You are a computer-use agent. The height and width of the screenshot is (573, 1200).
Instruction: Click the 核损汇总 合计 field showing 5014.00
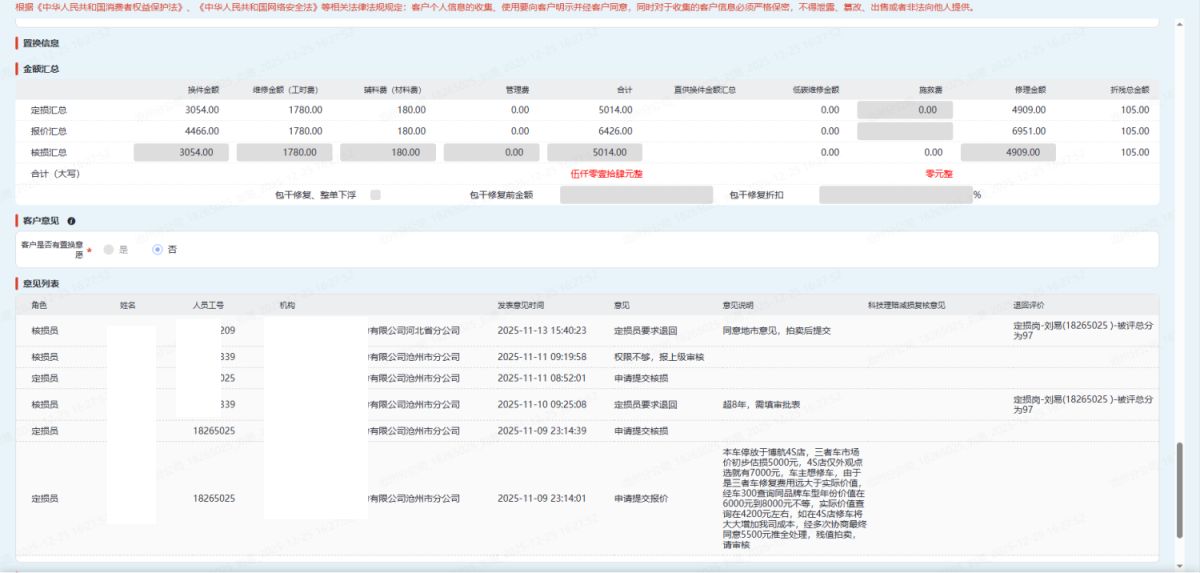(x=593, y=152)
